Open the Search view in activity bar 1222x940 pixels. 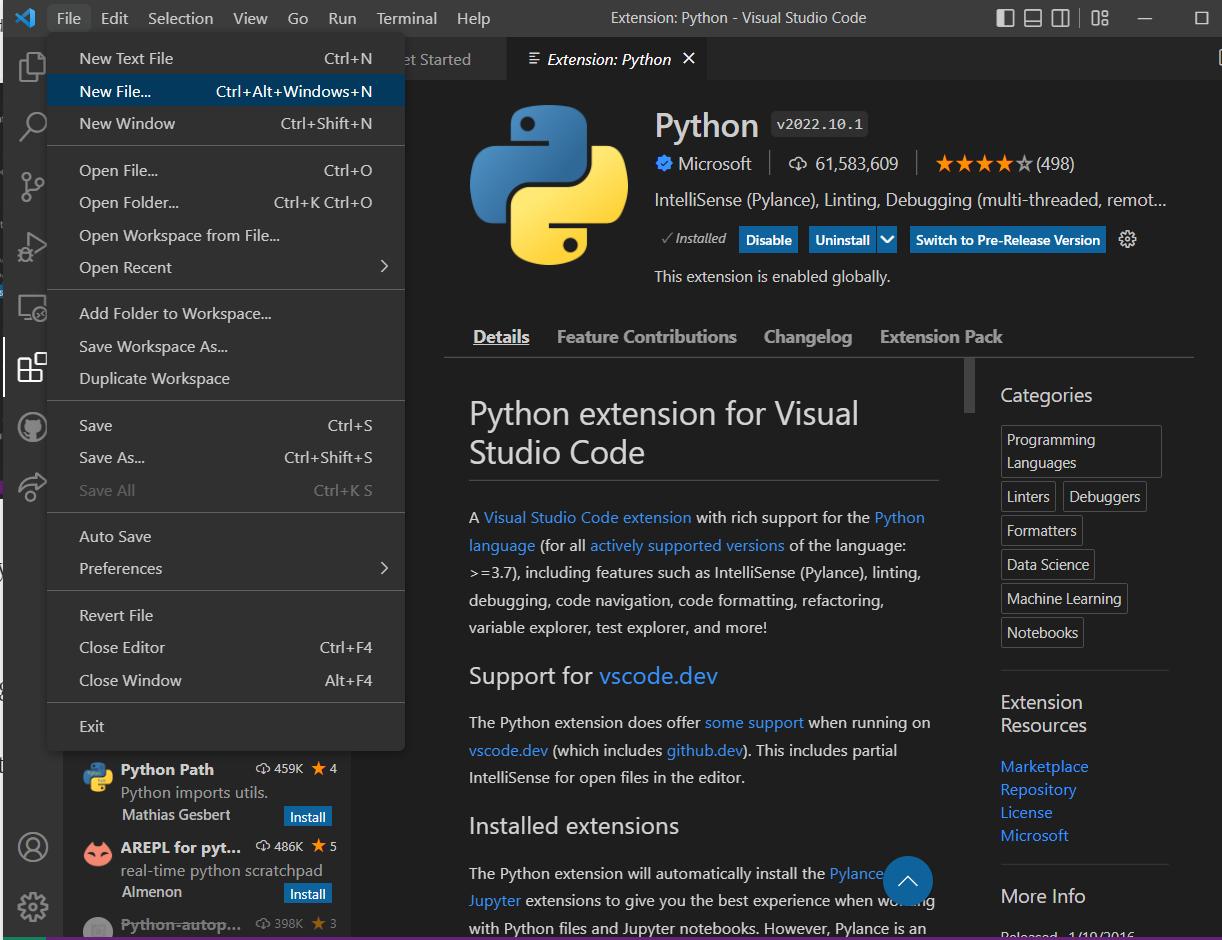[x=33, y=126]
